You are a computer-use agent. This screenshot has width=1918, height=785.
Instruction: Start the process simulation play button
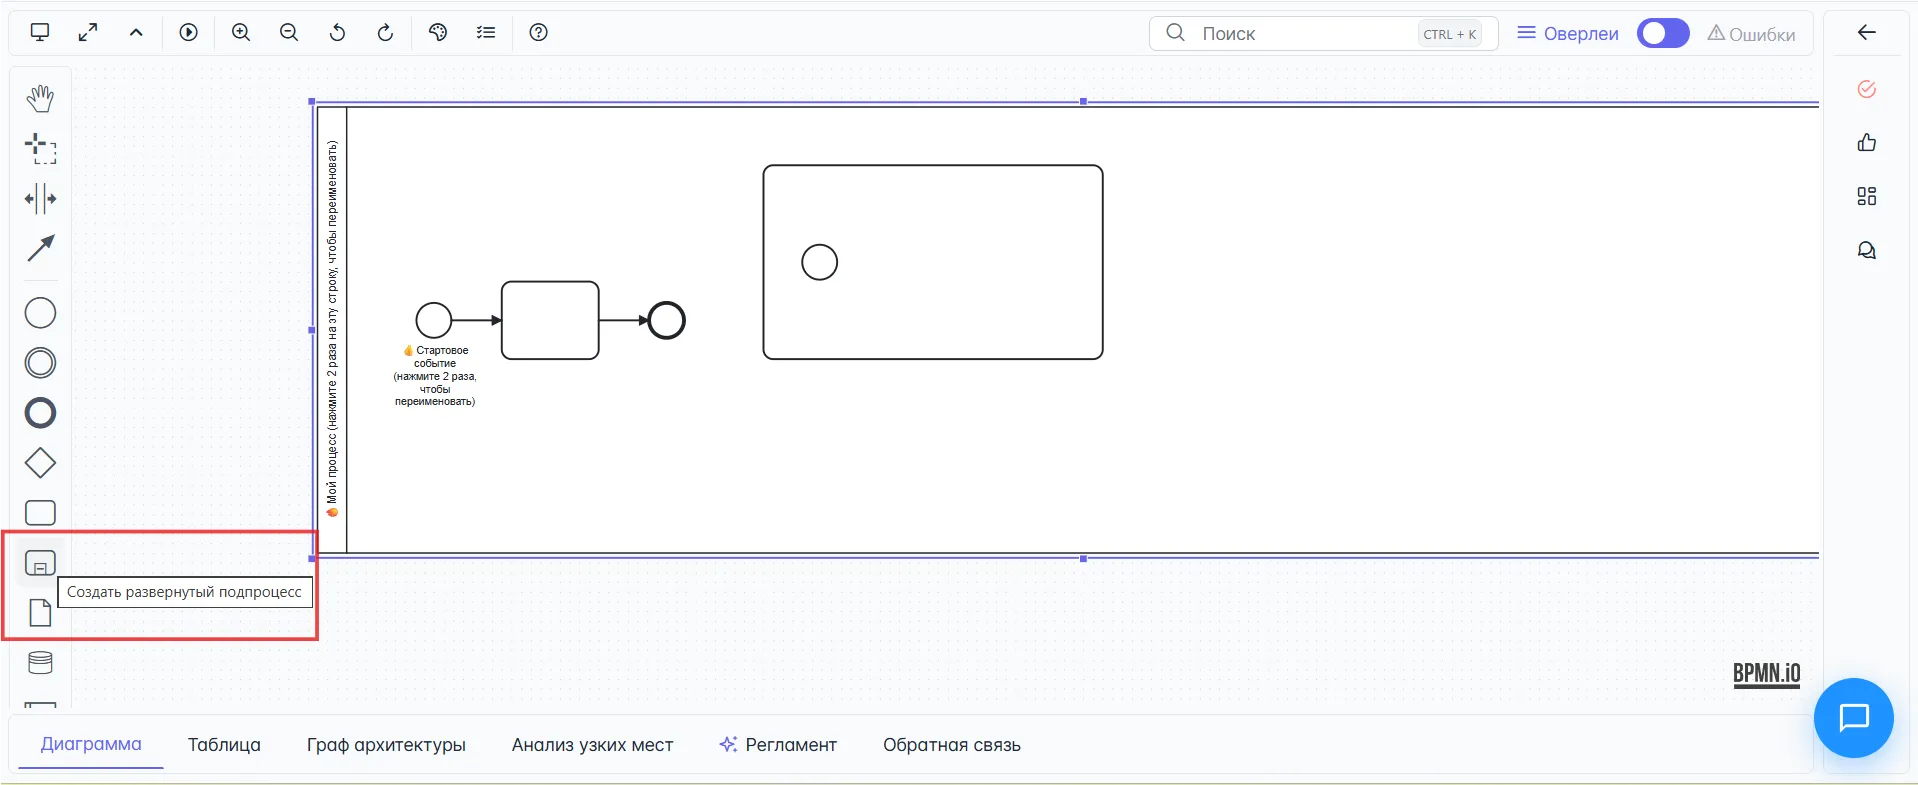click(189, 33)
